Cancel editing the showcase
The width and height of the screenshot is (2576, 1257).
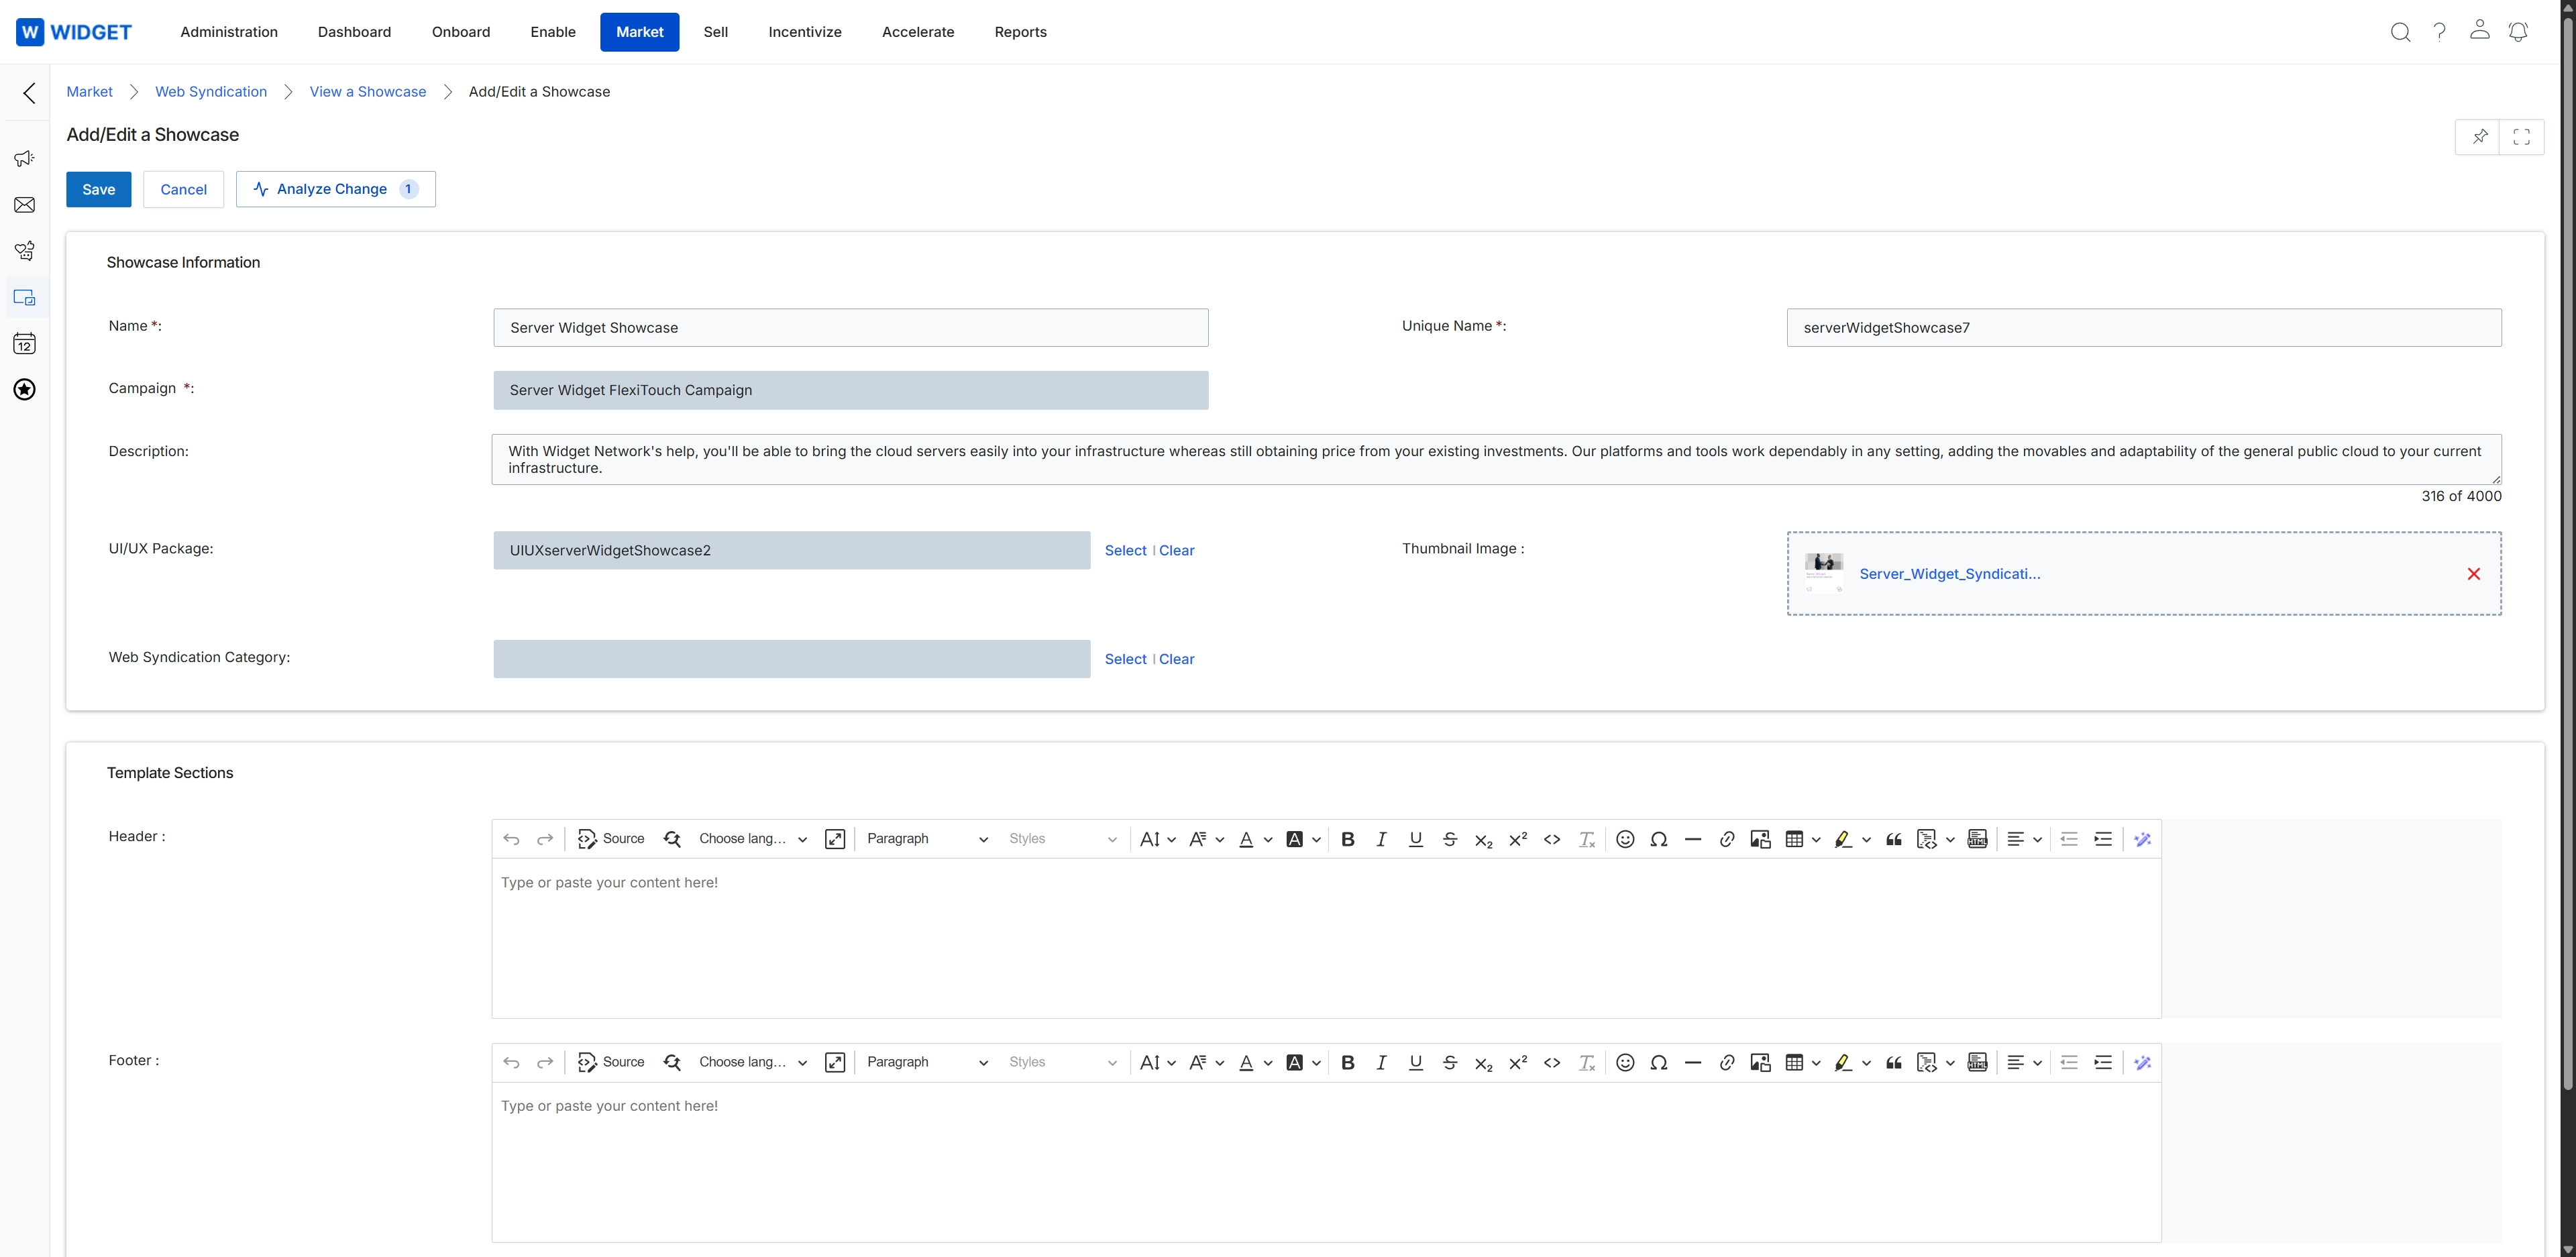[x=183, y=189]
